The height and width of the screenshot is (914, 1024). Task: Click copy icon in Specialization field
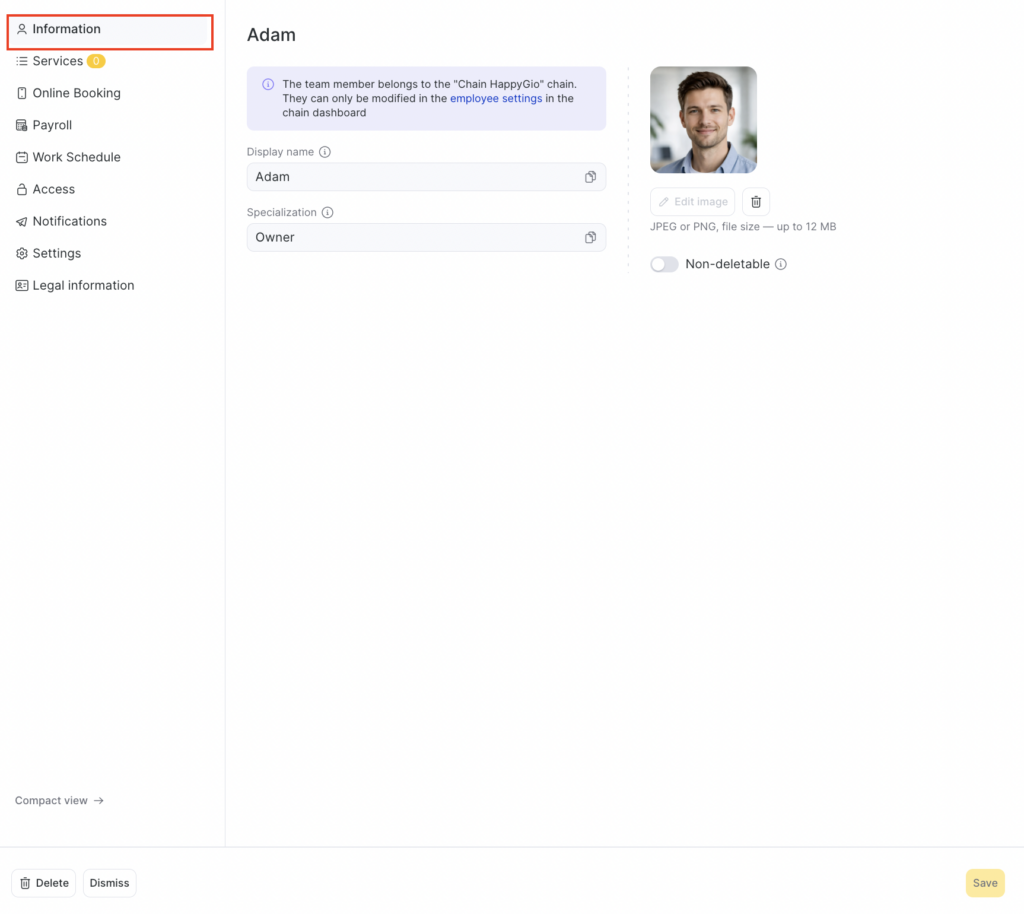click(x=590, y=238)
